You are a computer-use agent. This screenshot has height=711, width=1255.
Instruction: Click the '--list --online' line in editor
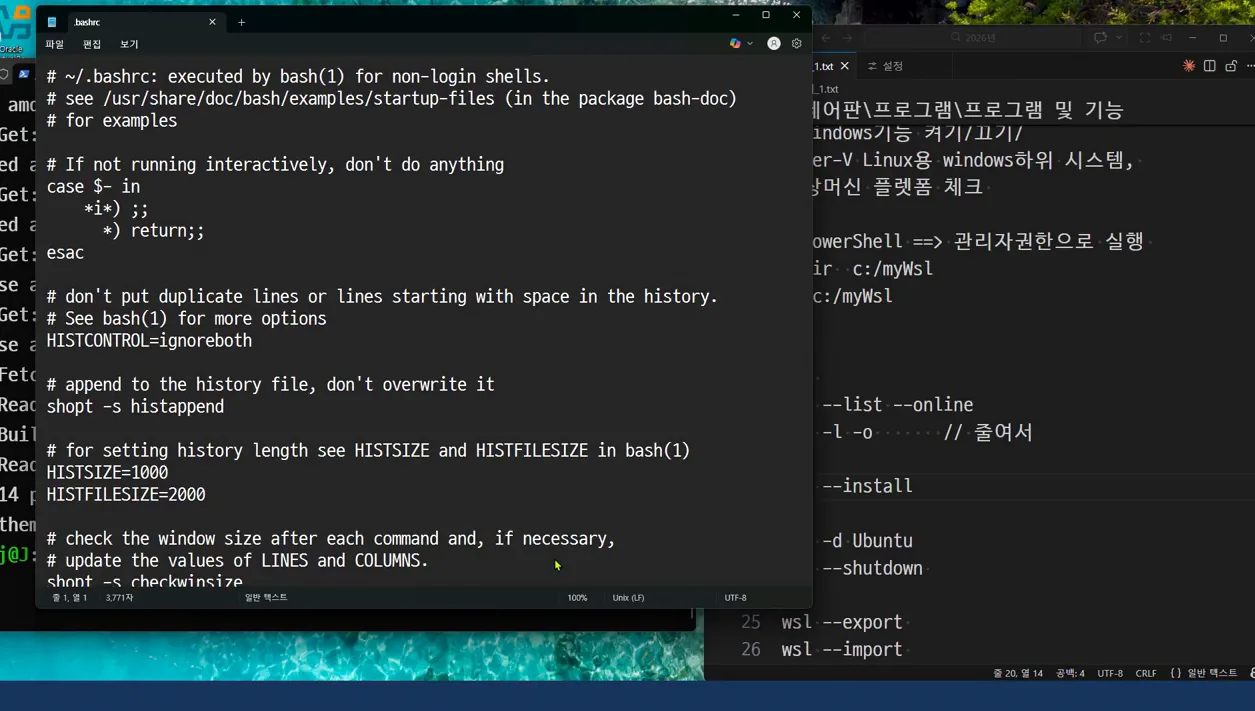tap(897, 405)
